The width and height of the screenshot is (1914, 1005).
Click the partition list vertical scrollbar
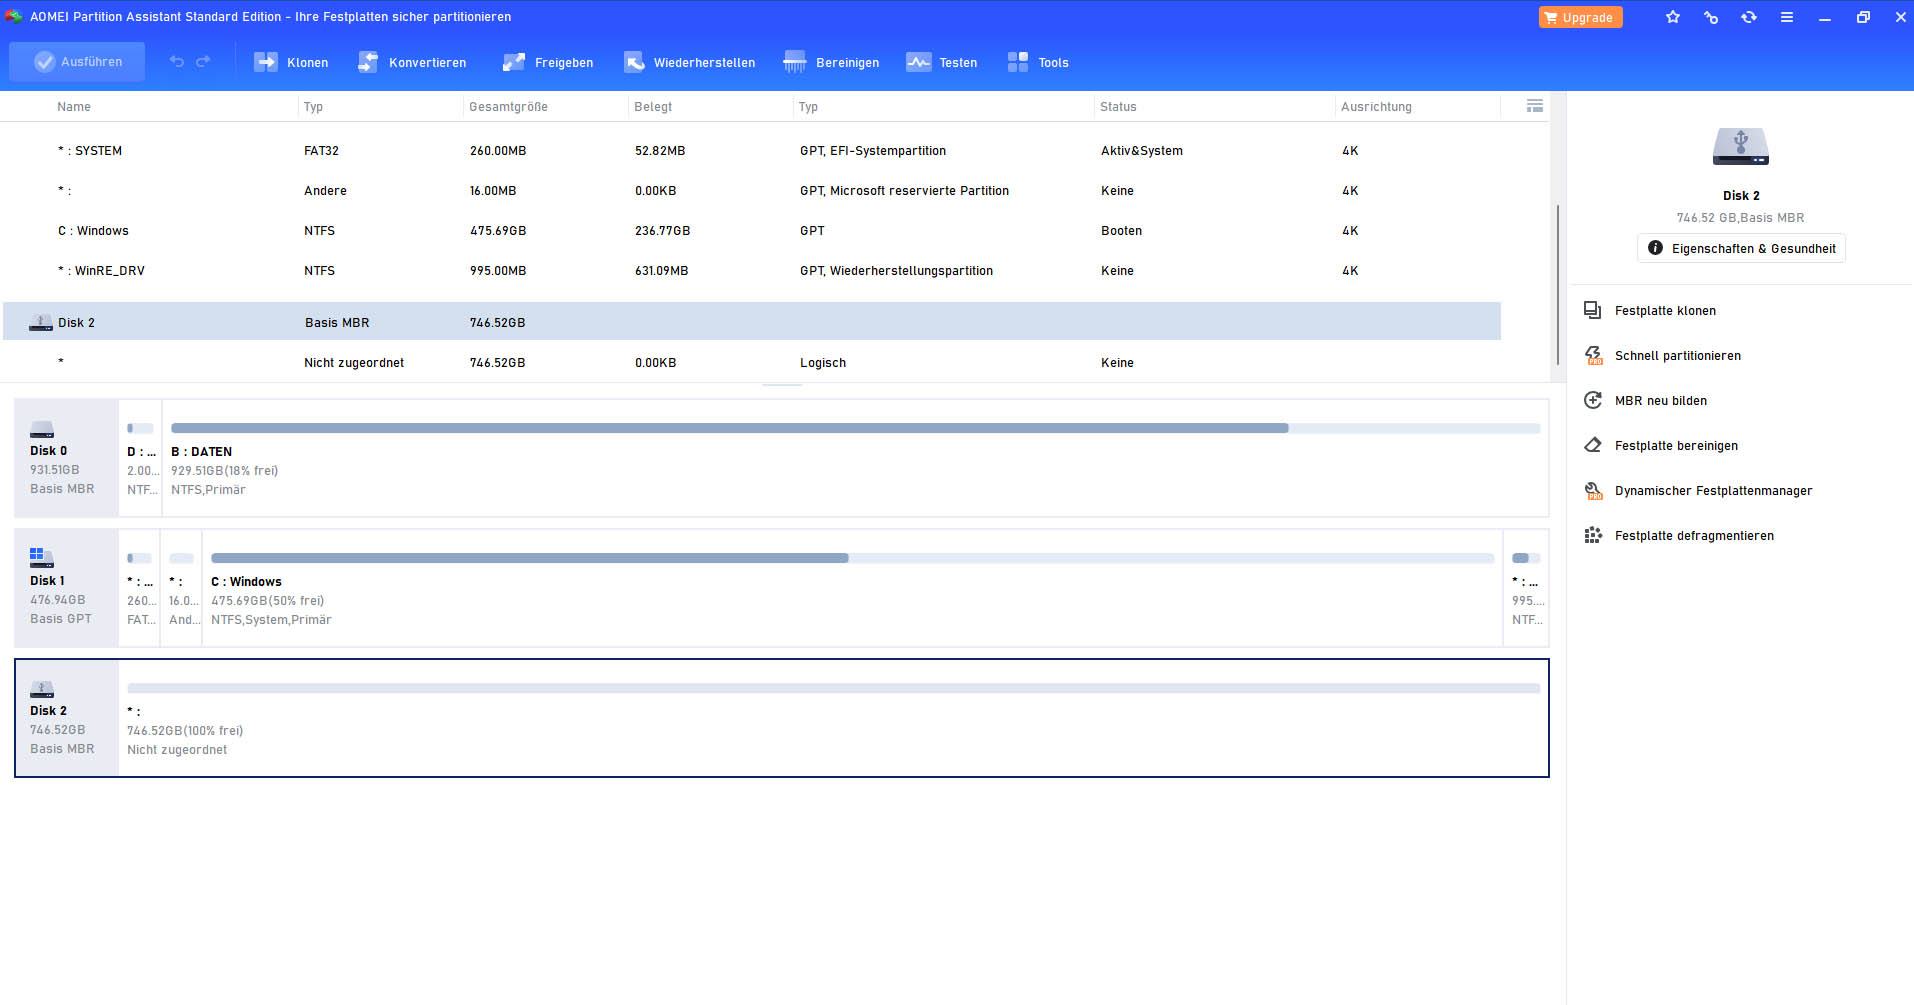coord(1557,285)
